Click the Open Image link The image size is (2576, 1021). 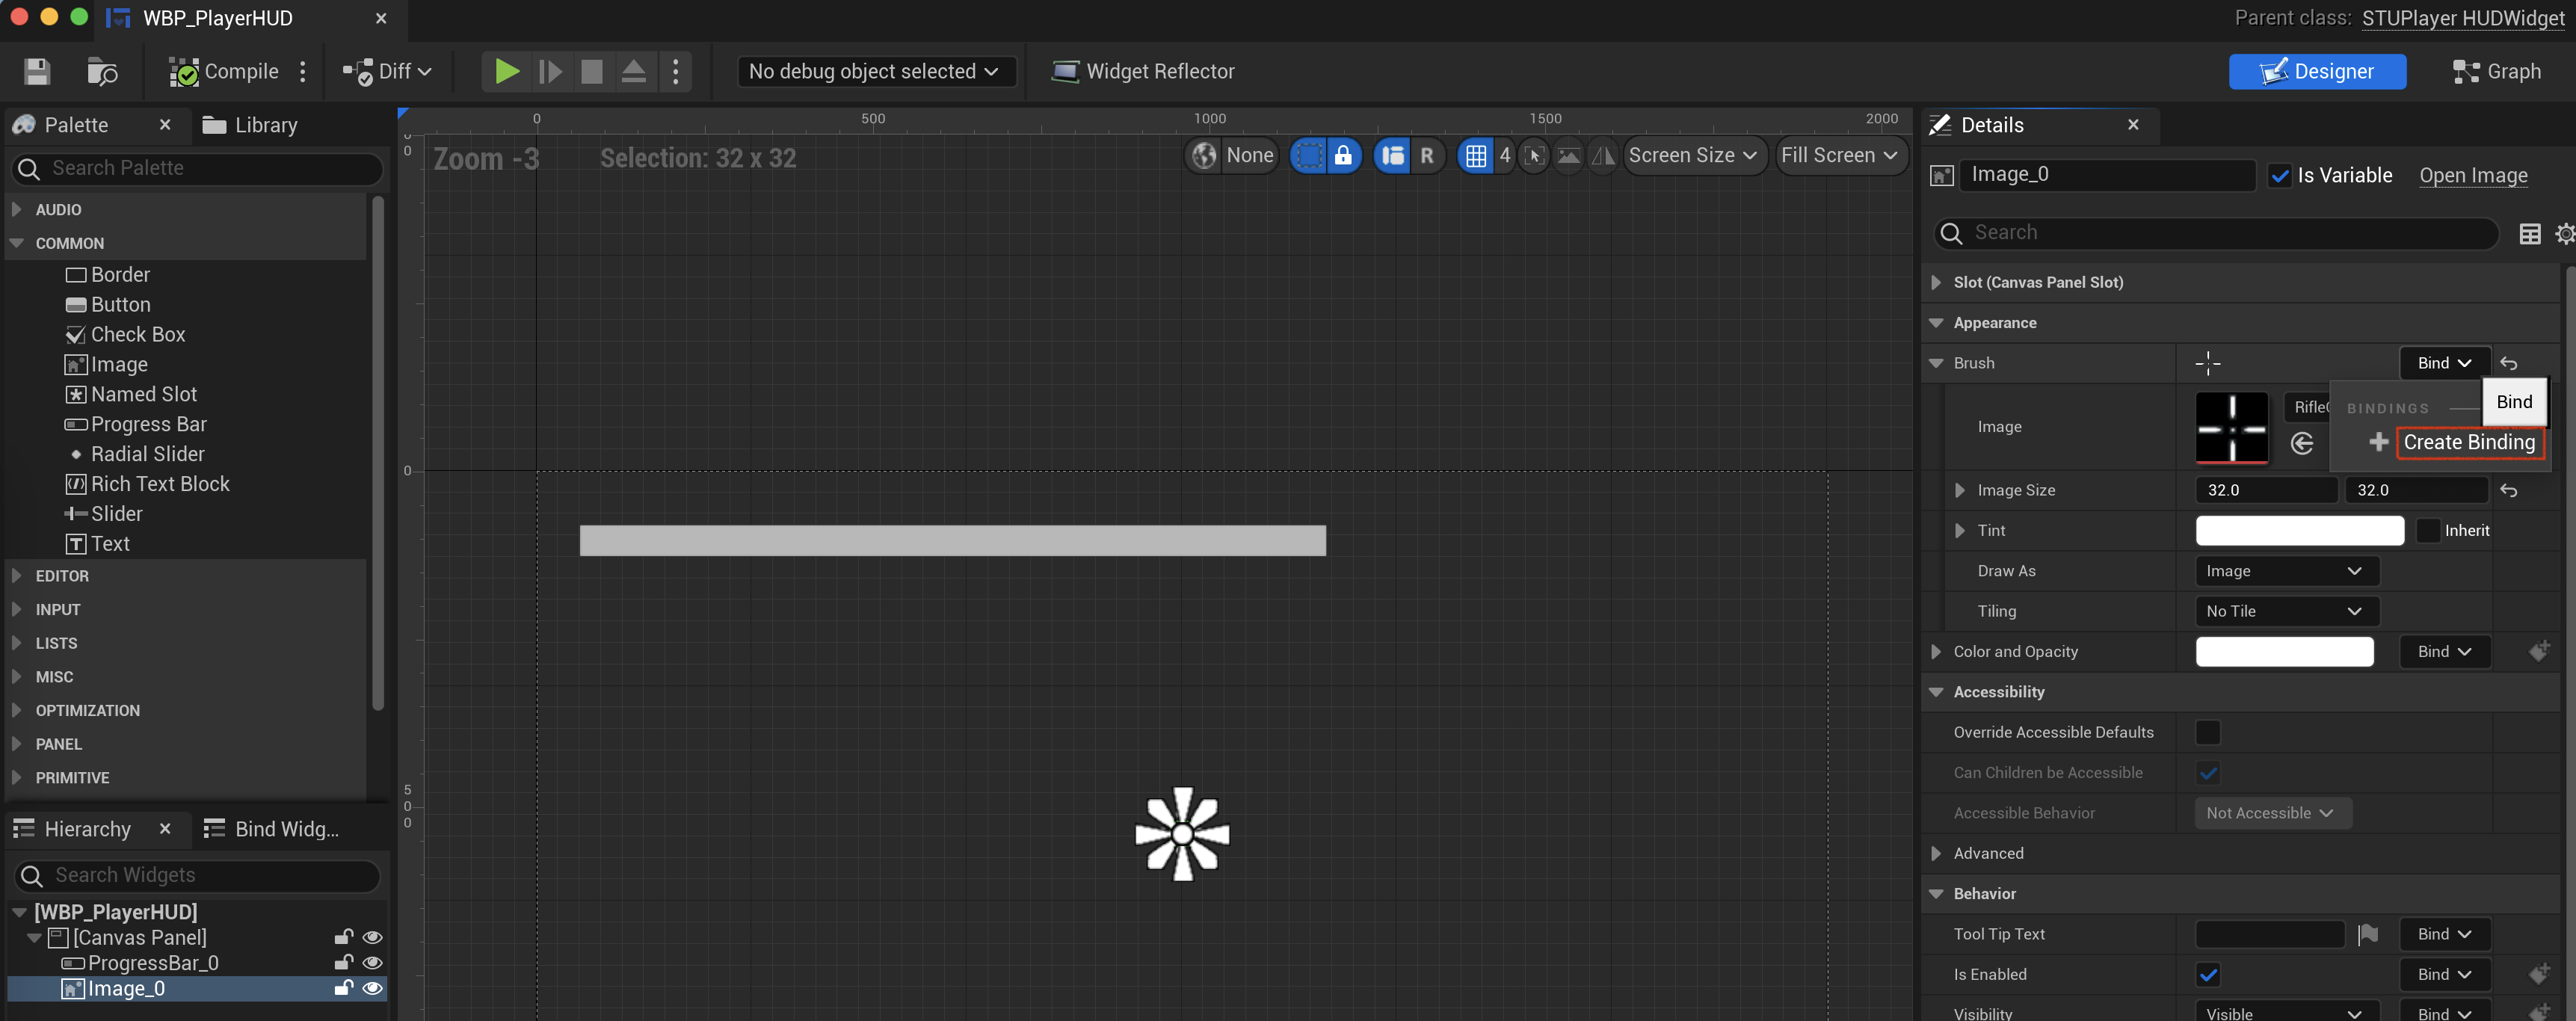pyautogui.click(x=2472, y=176)
